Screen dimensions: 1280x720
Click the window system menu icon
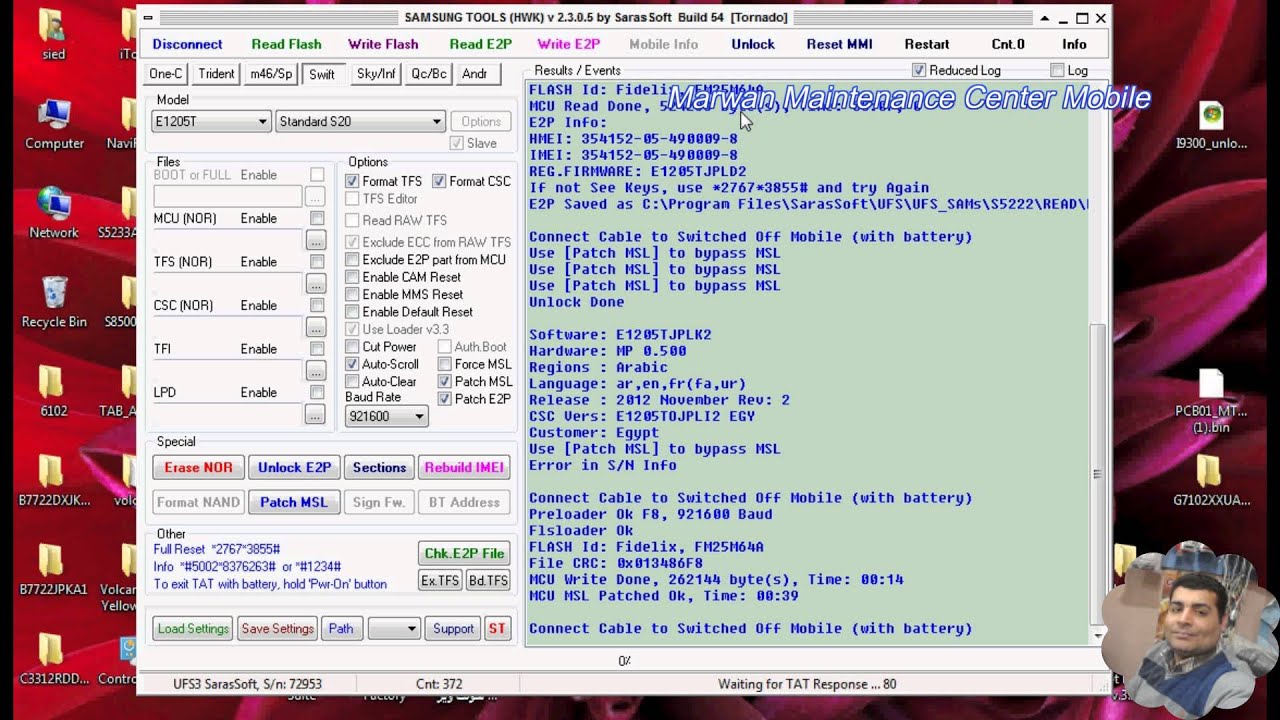point(148,18)
